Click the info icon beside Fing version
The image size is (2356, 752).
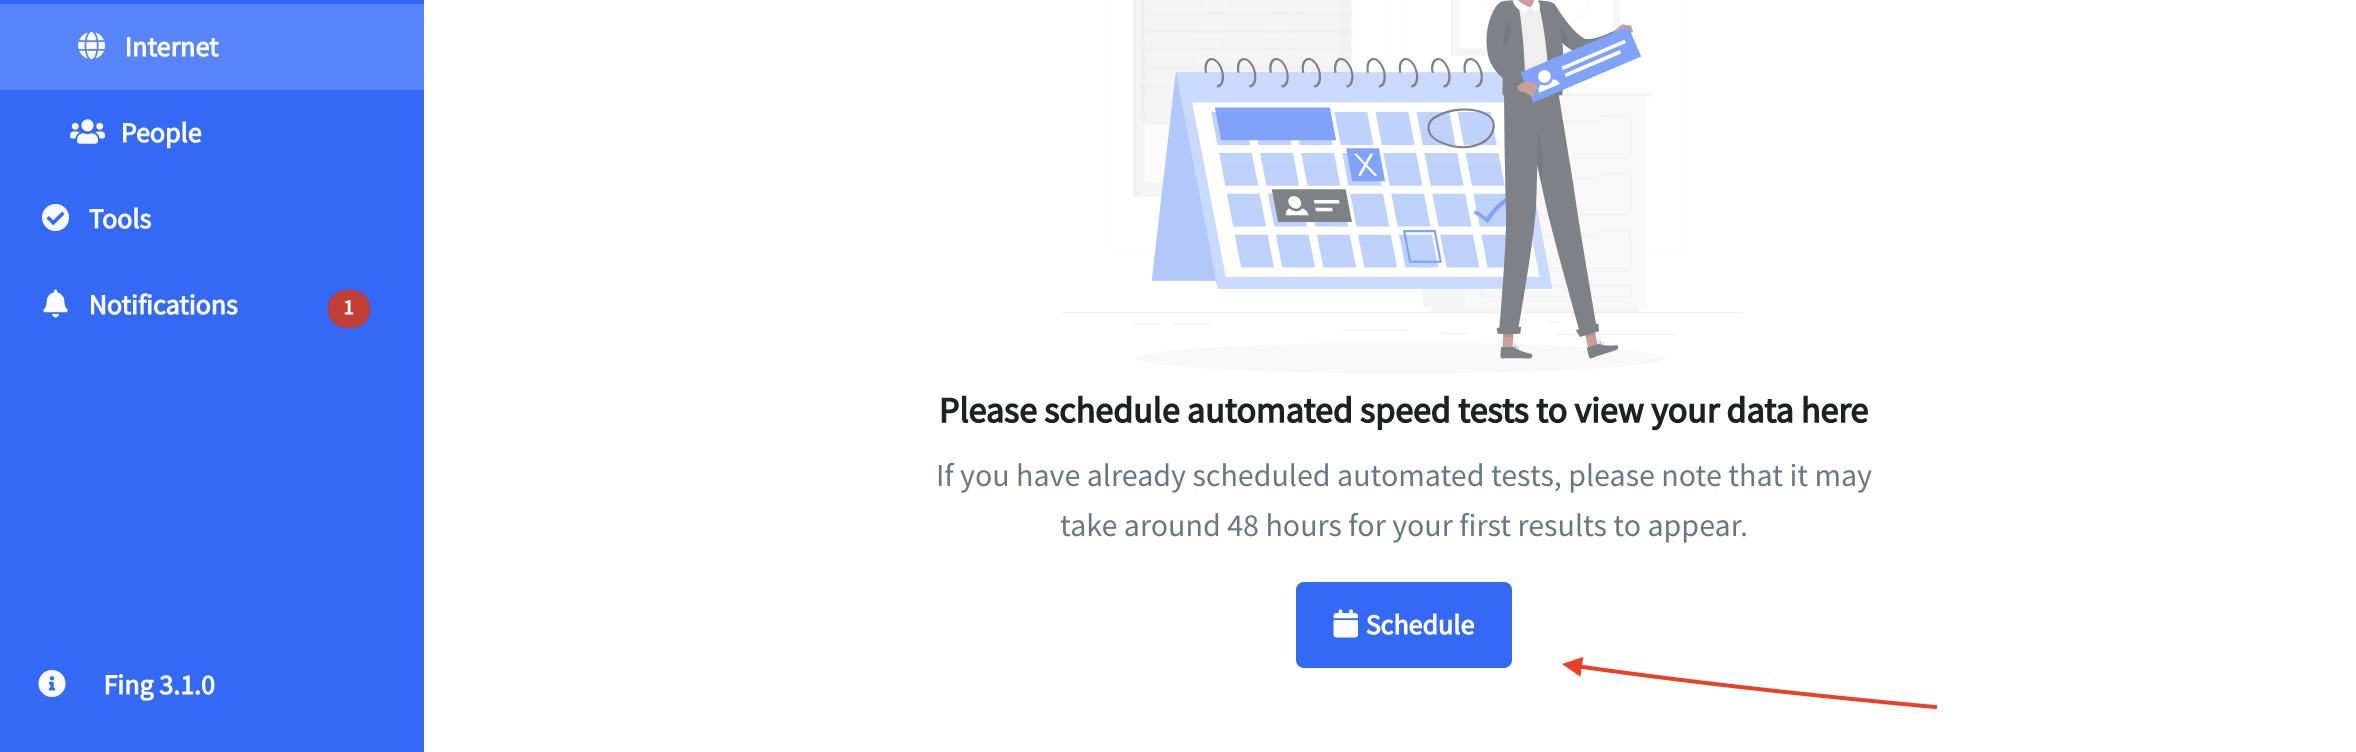[52, 684]
